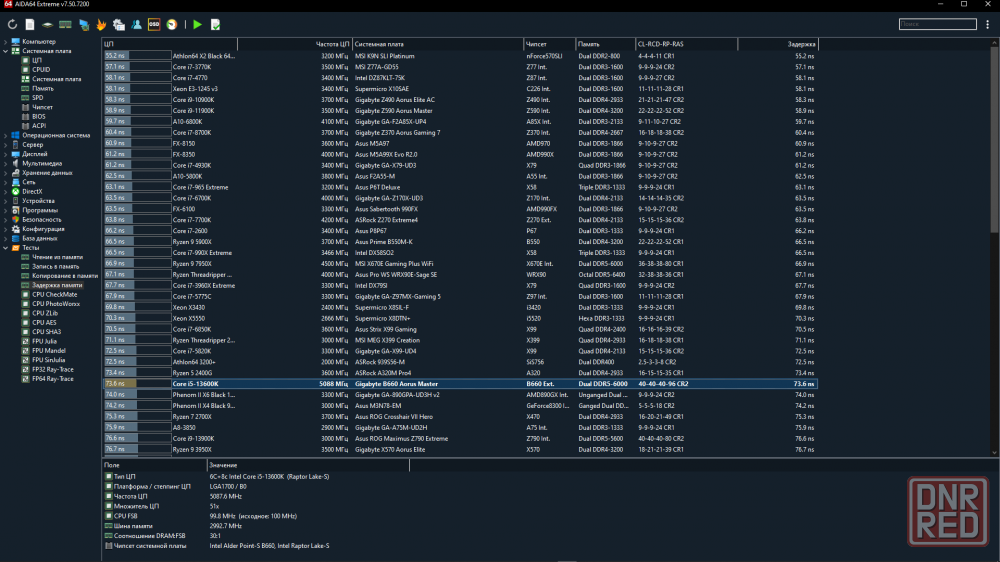Image resolution: width=1000 pixels, height=562 pixels.
Task: Open the Запись в память test
Action: pyautogui.click(x=55, y=267)
